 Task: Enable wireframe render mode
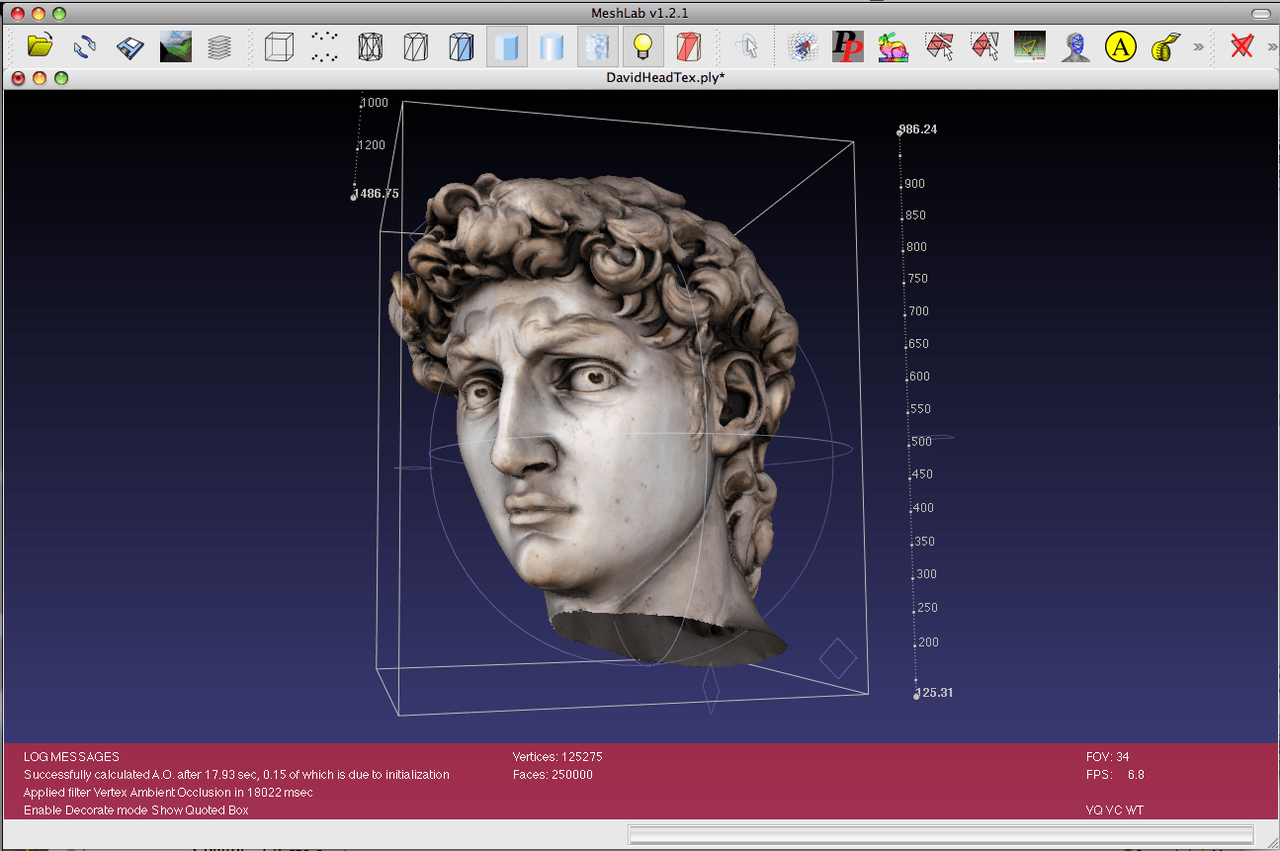click(369, 46)
